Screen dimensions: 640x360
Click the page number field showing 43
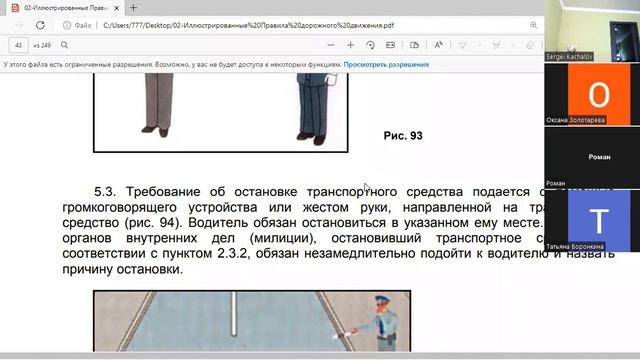click(x=18, y=45)
